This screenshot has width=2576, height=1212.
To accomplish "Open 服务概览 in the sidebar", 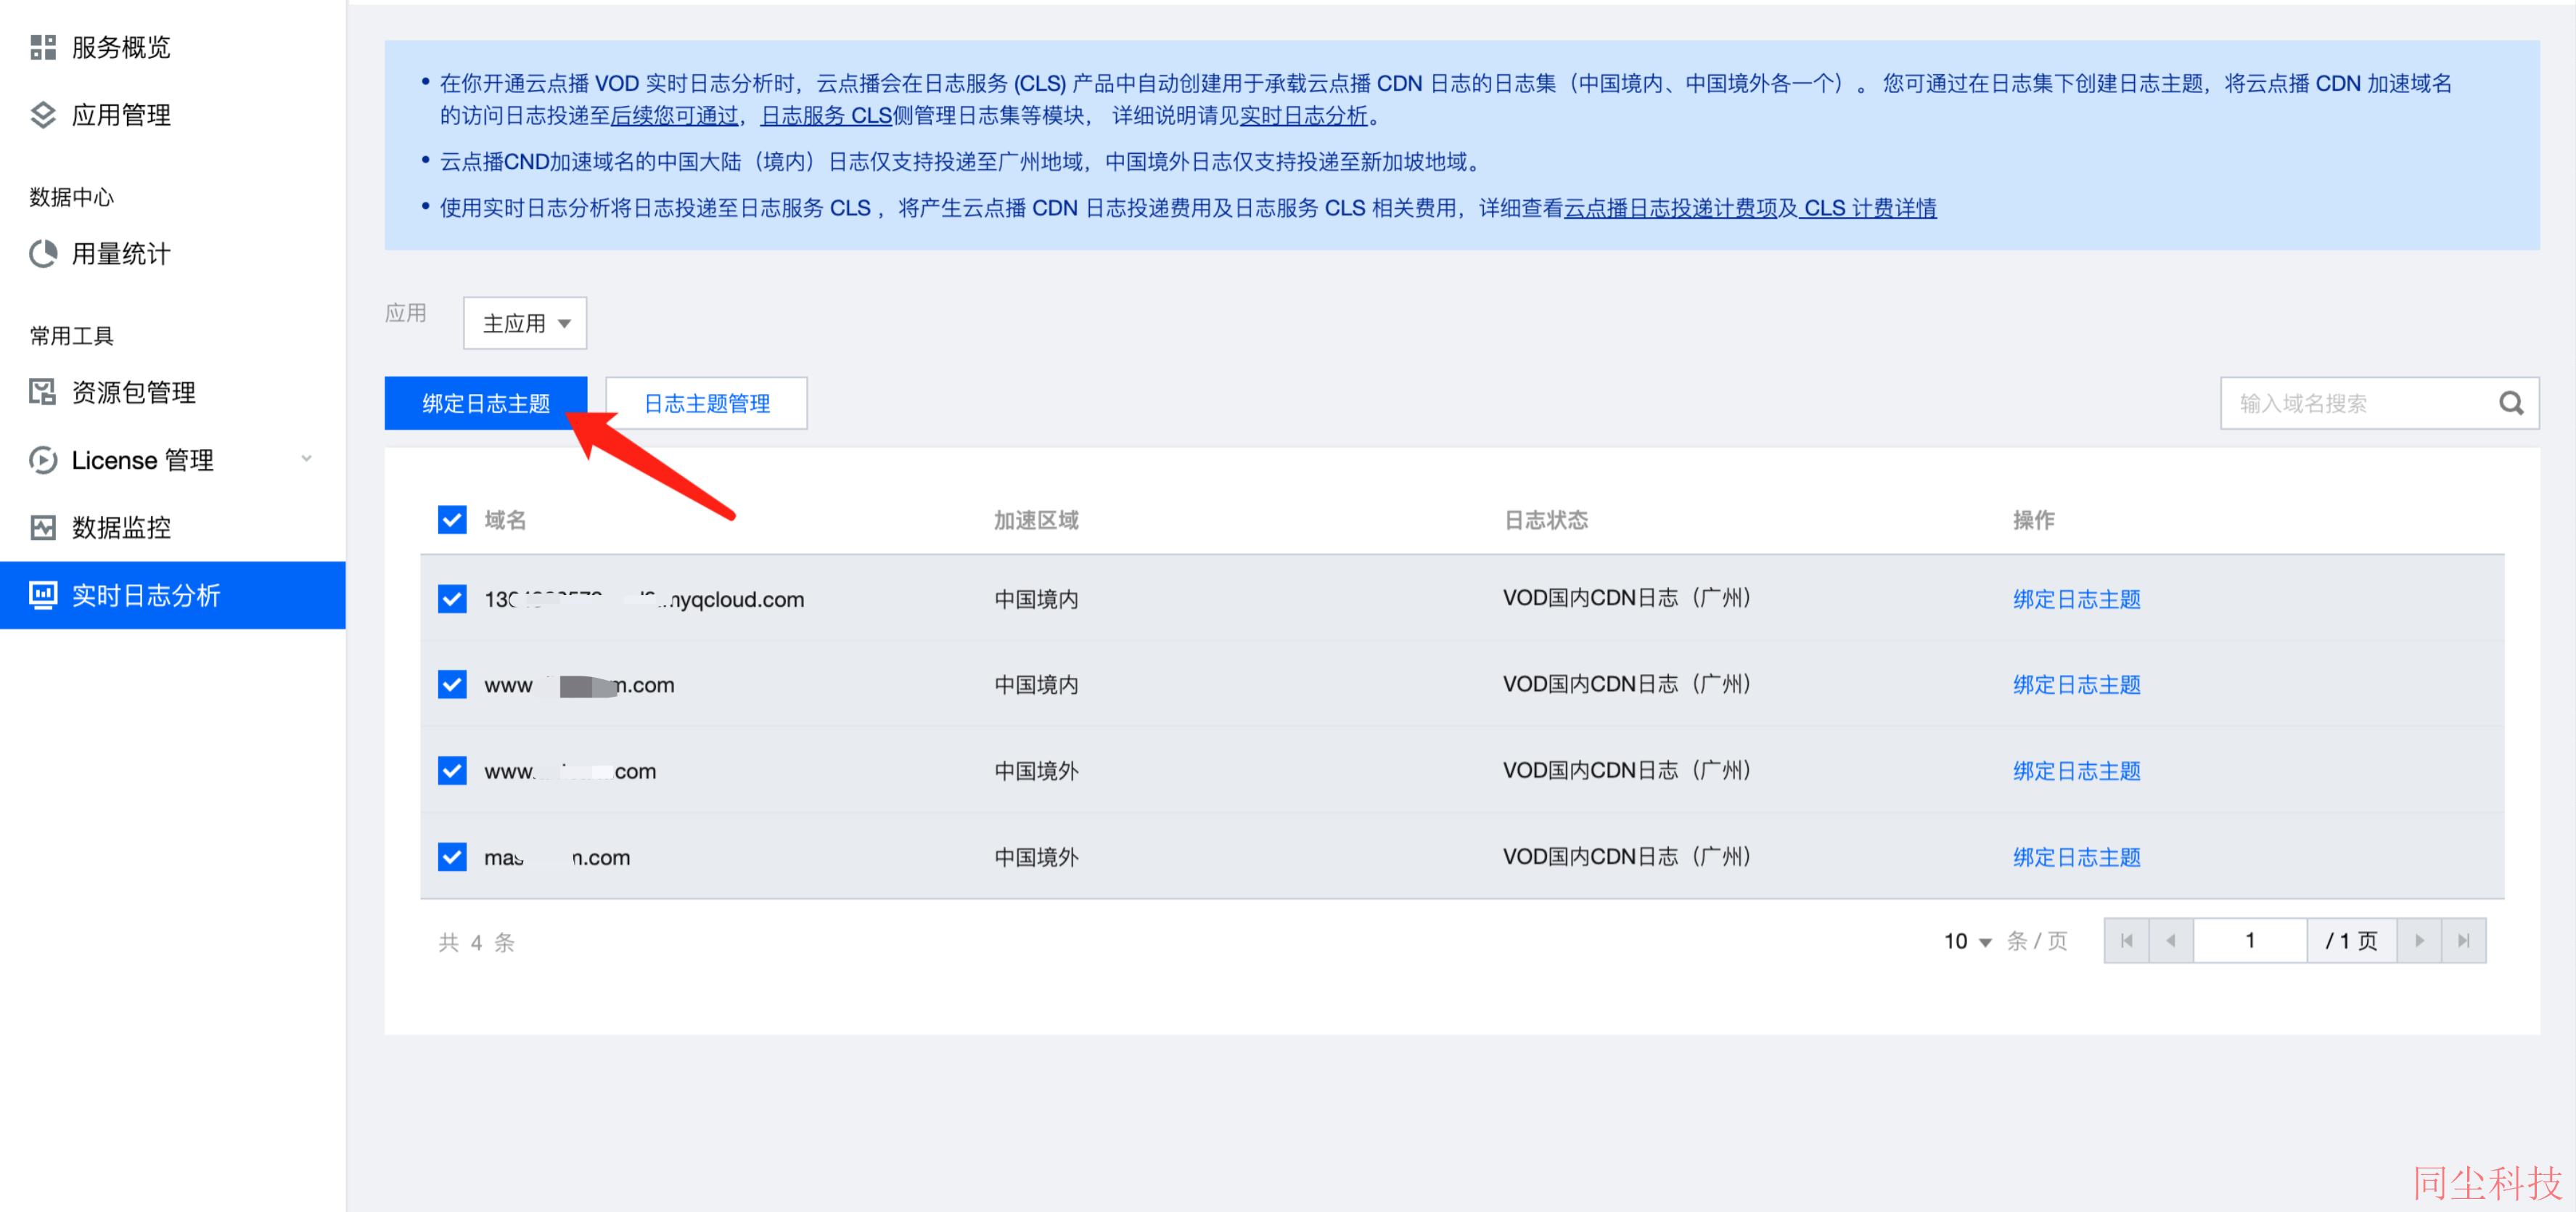I will (172, 47).
